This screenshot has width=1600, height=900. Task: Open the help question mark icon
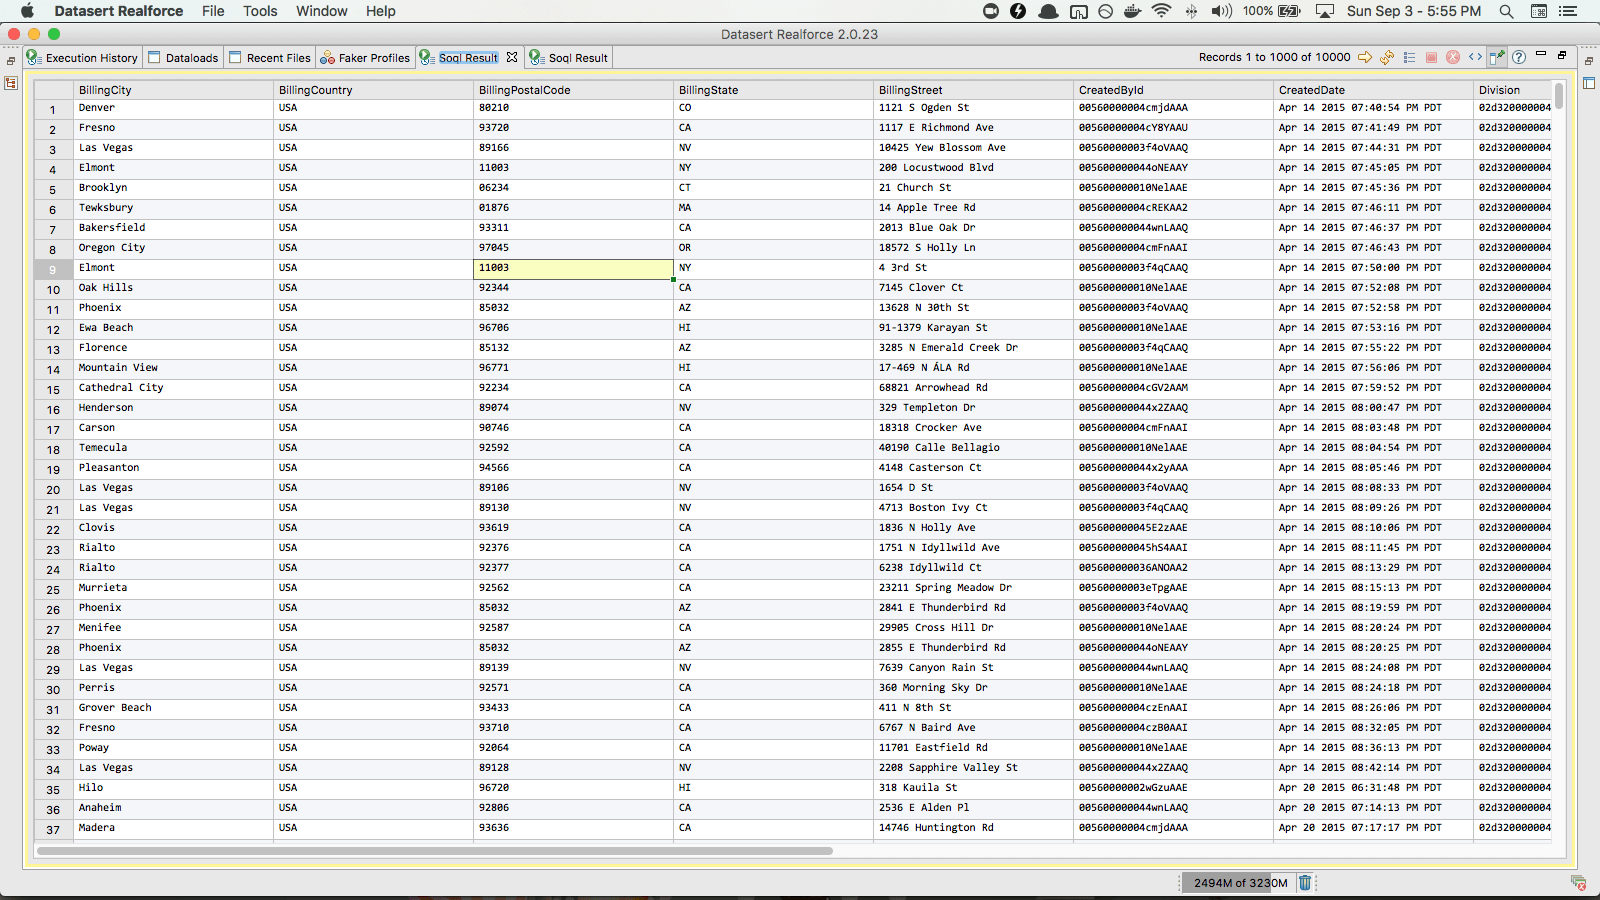pyautogui.click(x=1519, y=57)
